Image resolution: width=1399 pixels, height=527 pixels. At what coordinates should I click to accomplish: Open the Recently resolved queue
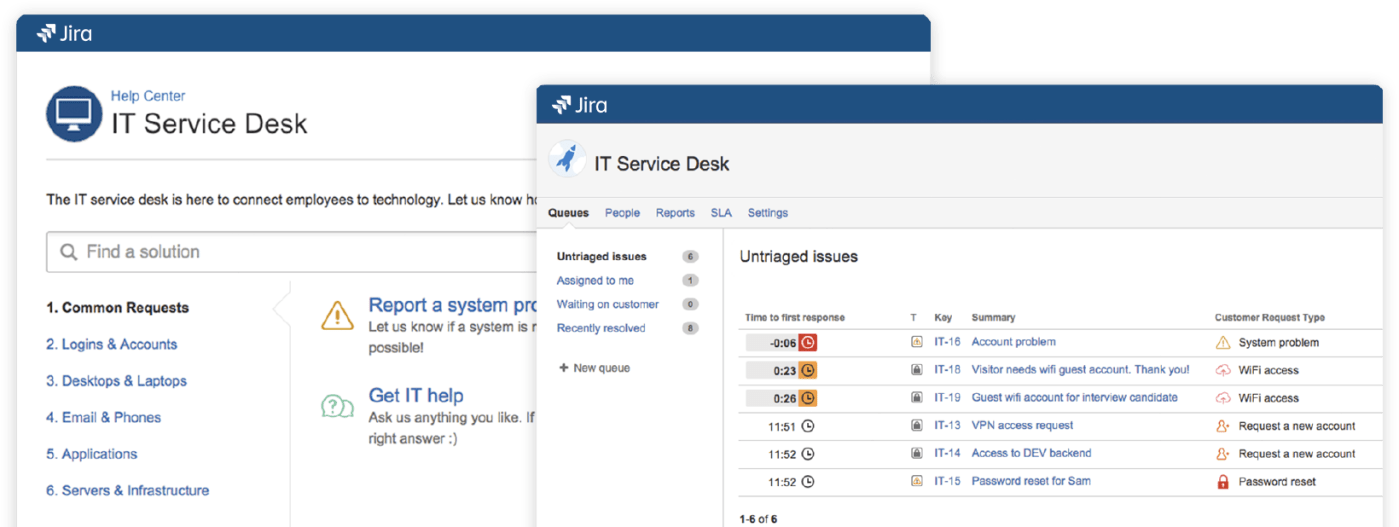[601, 328]
